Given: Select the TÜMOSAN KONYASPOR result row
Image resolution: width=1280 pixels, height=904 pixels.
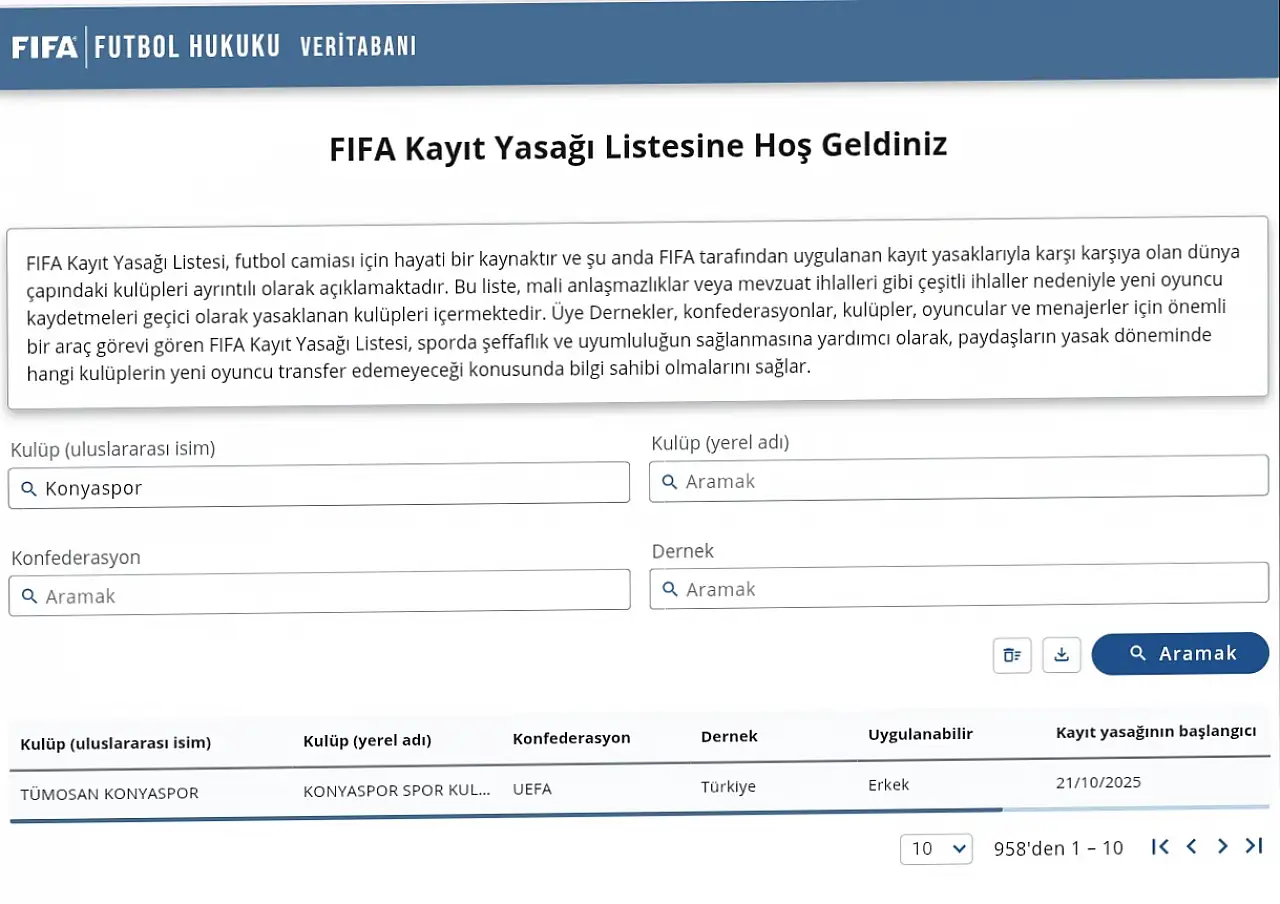Looking at the screenshot, I should point(110,793).
